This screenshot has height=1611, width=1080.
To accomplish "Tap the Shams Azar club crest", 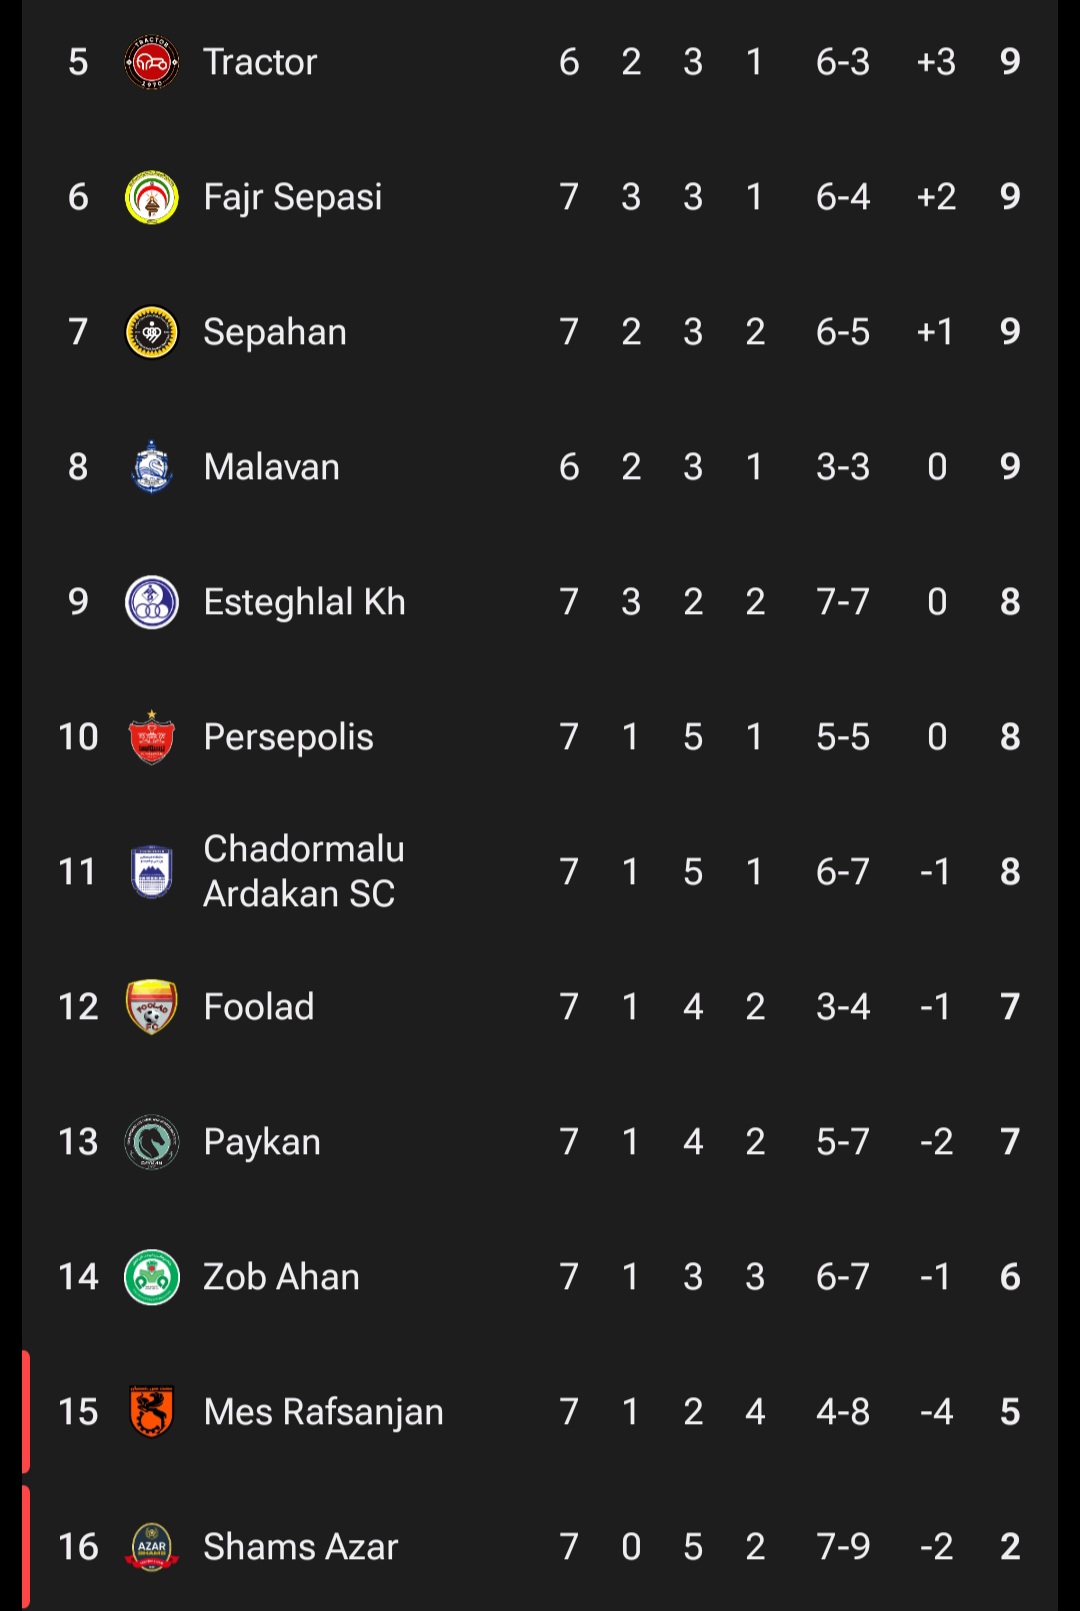I will click(x=151, y=1546).
